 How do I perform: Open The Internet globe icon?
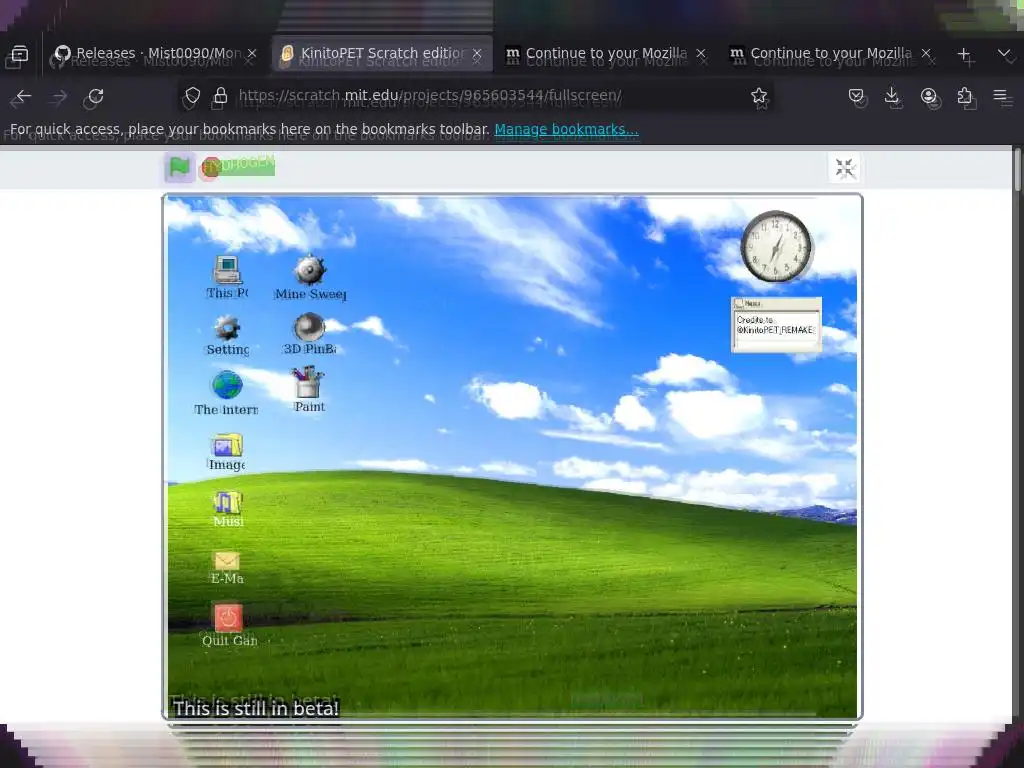(x=226, y=393)
